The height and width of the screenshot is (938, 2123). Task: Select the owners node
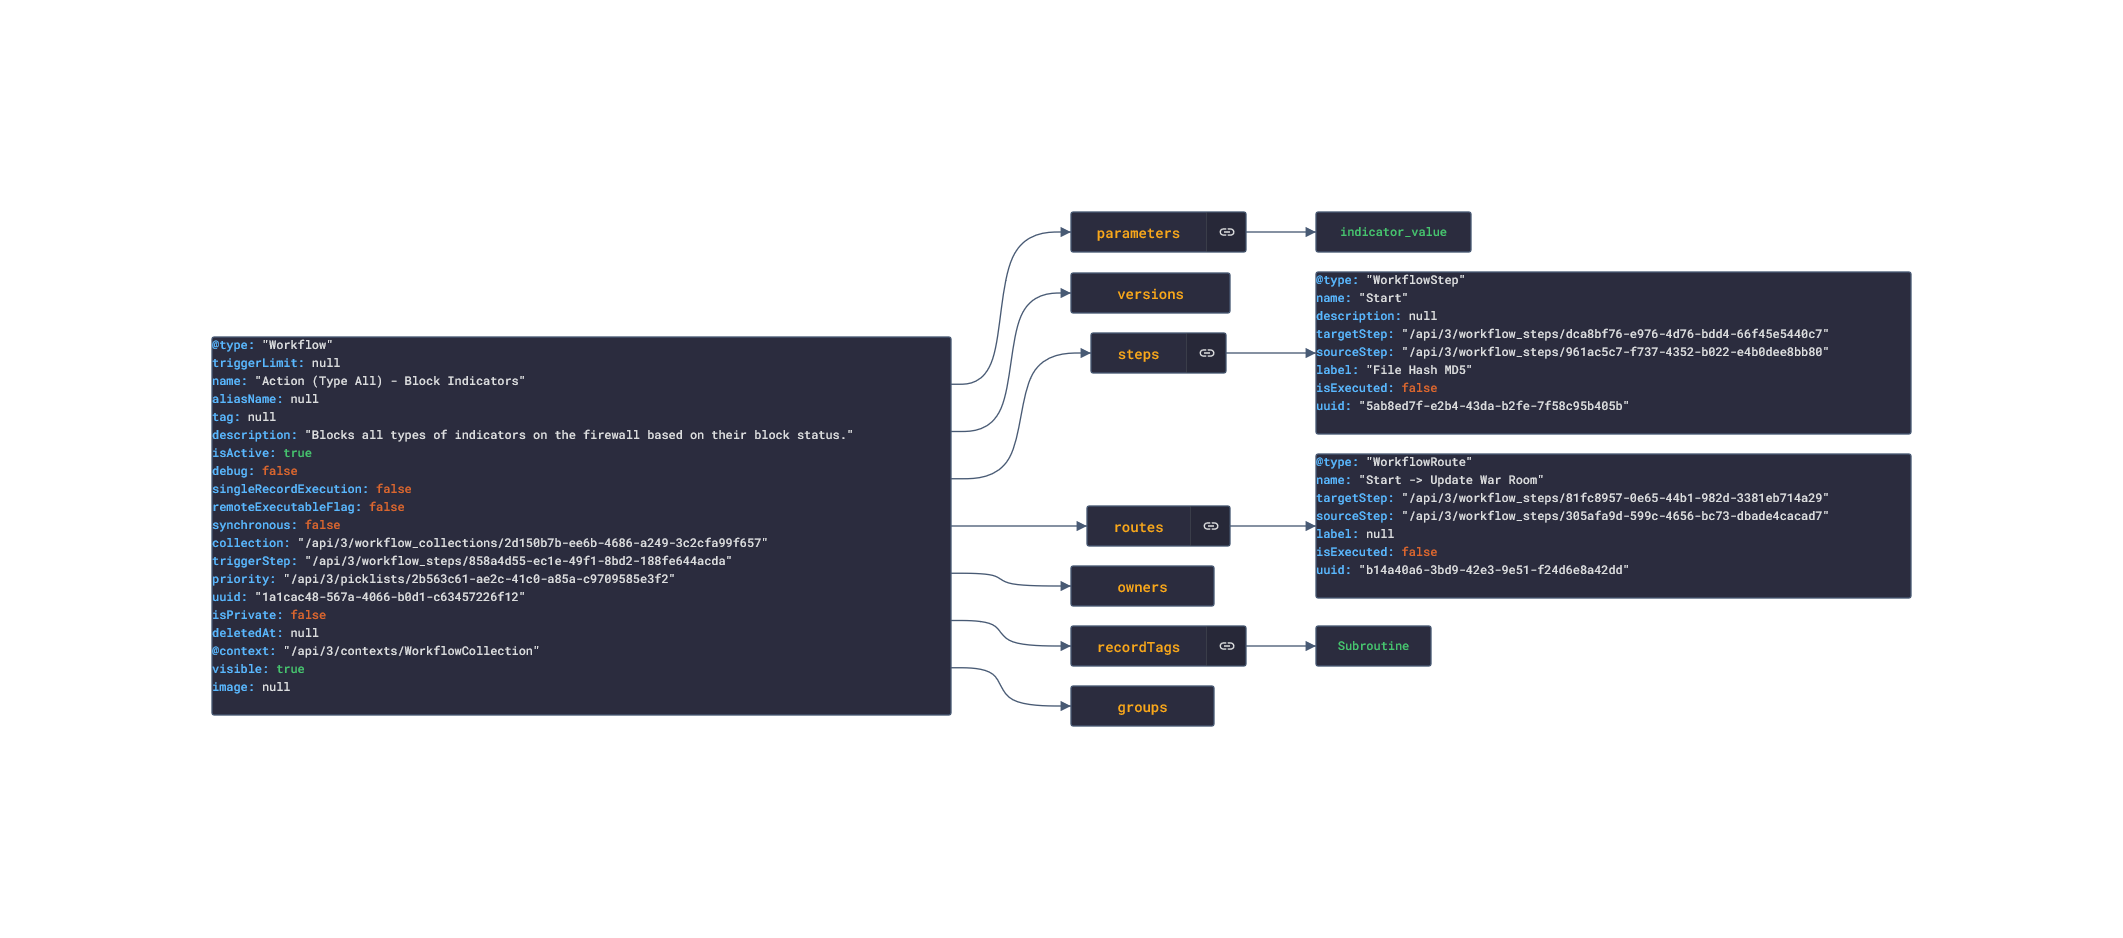(1142, 586)
